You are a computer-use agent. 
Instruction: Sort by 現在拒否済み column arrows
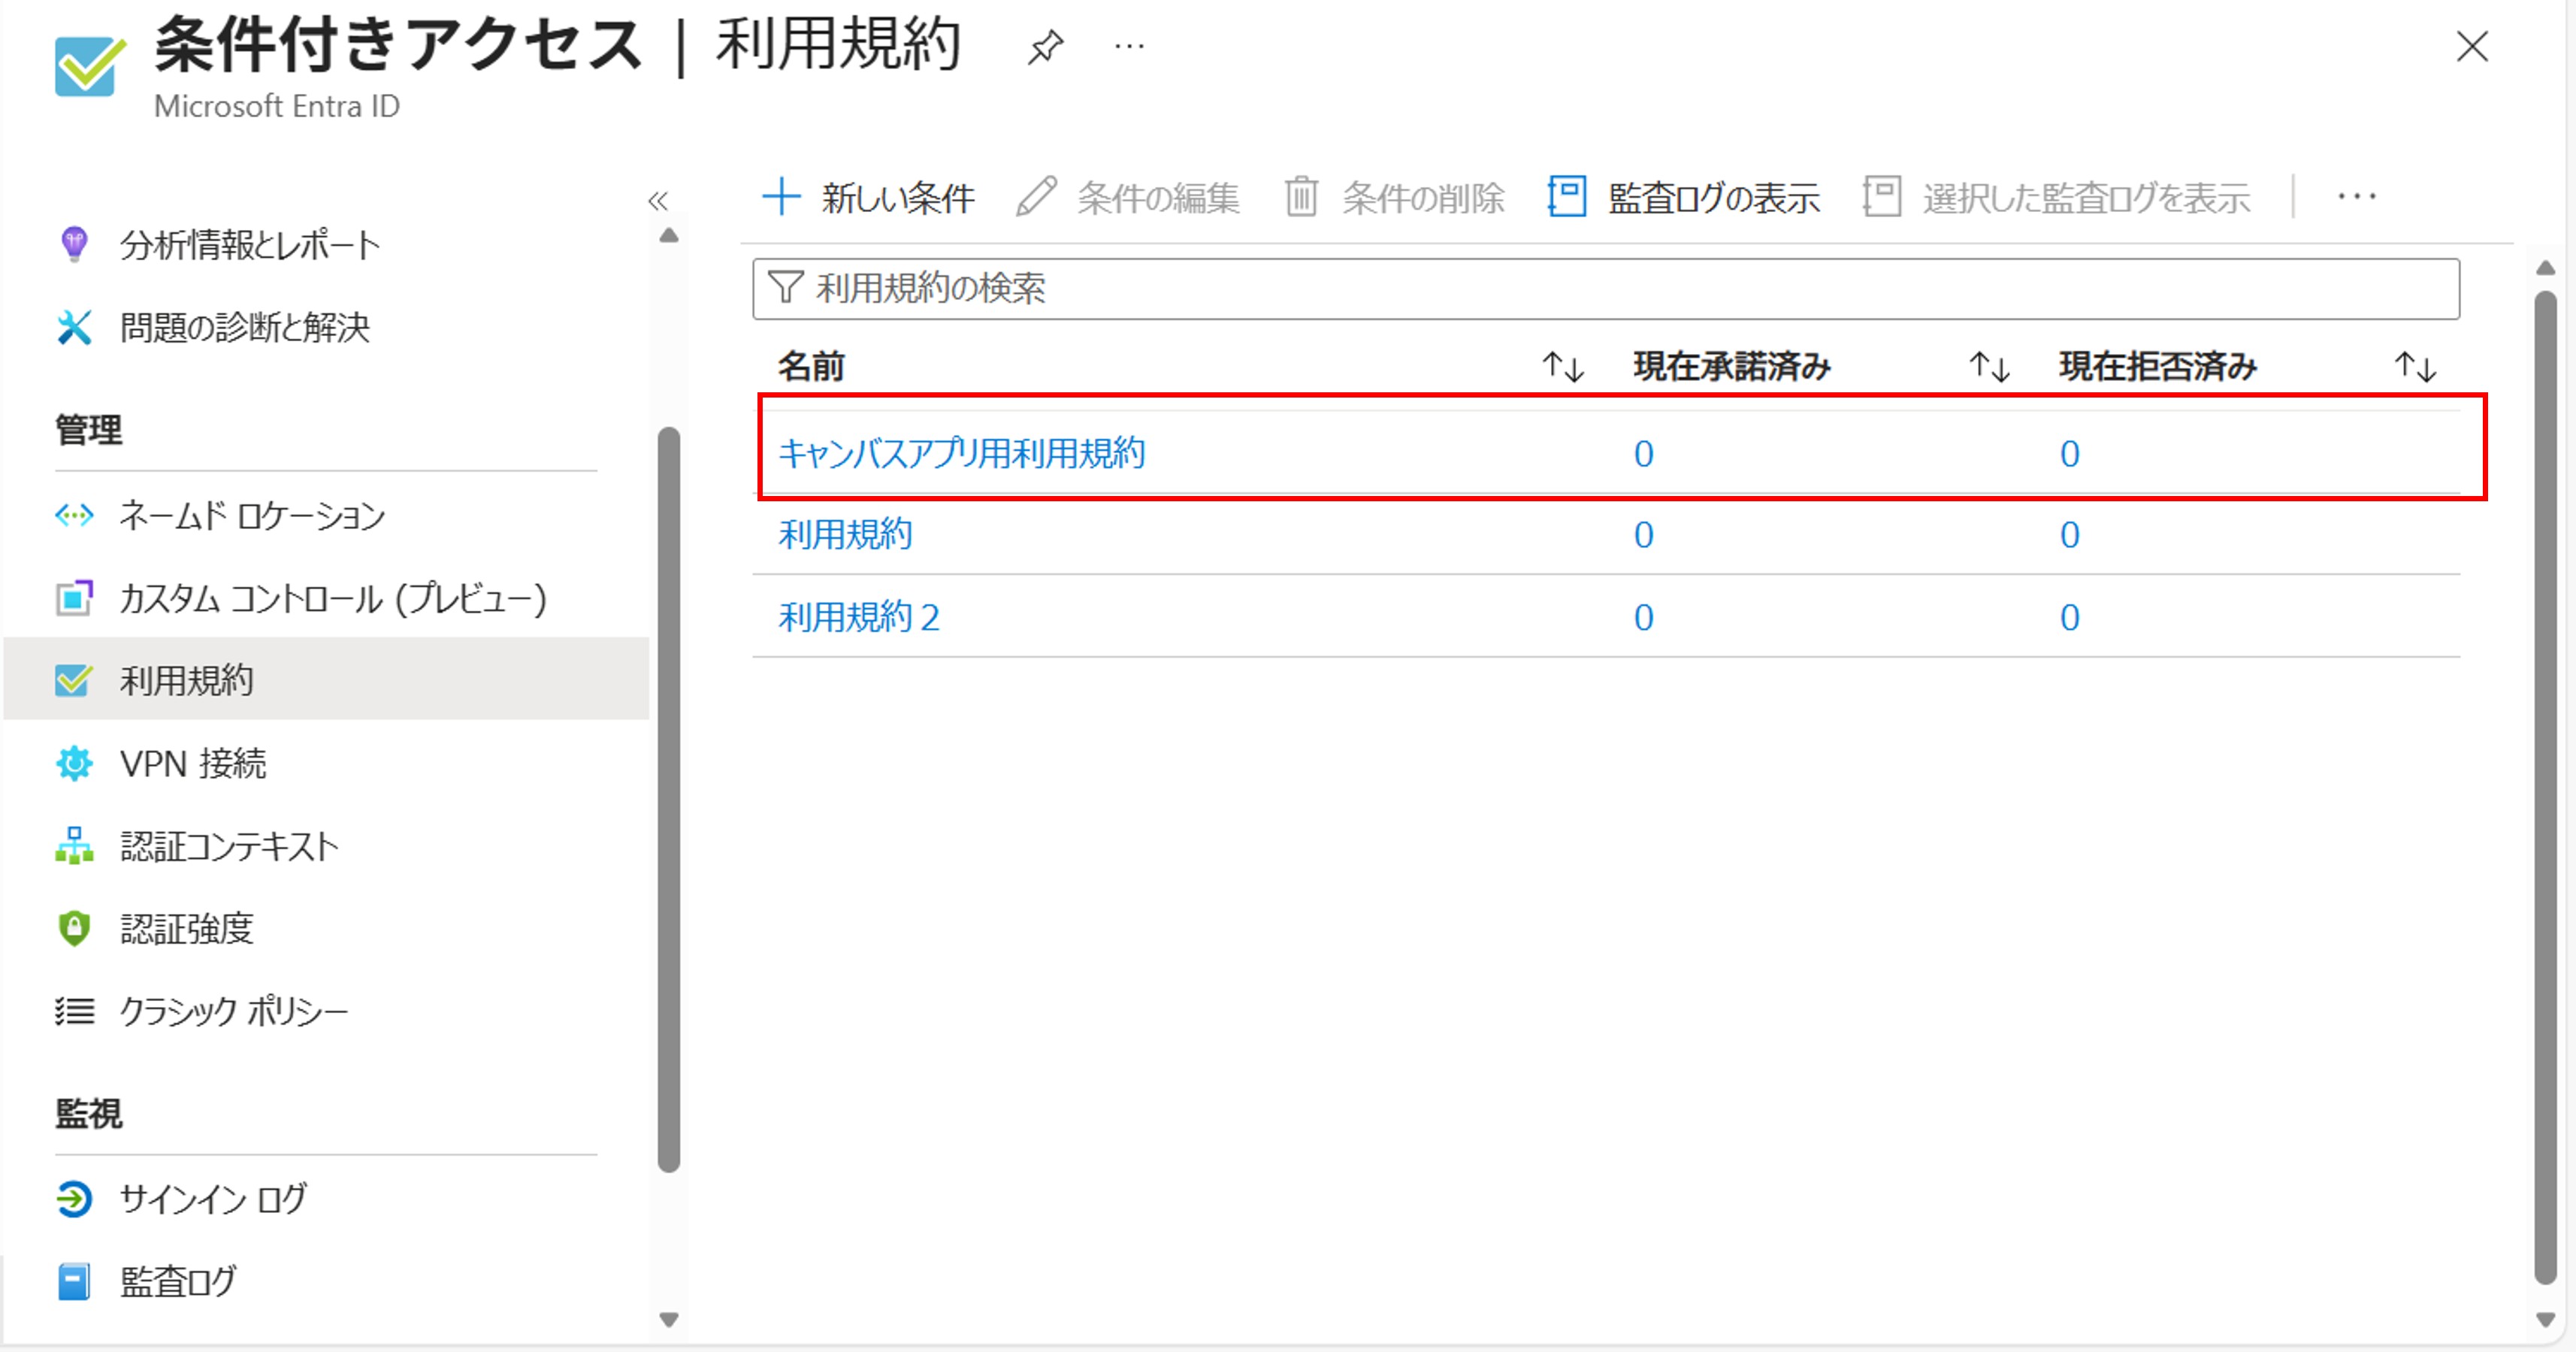(x=2415, y=367)
